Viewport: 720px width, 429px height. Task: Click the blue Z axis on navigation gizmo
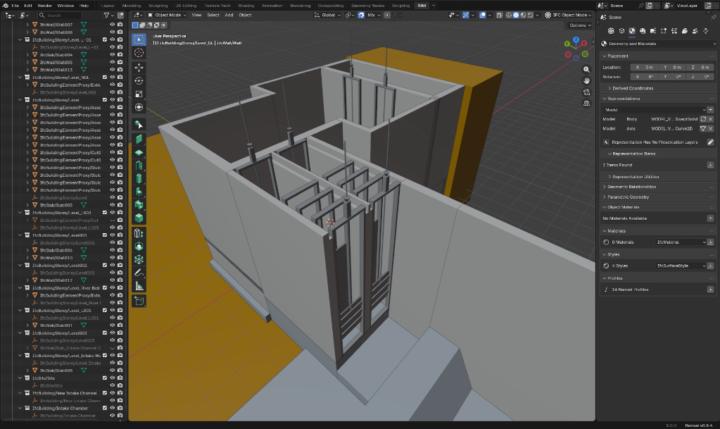click(575, 39)
